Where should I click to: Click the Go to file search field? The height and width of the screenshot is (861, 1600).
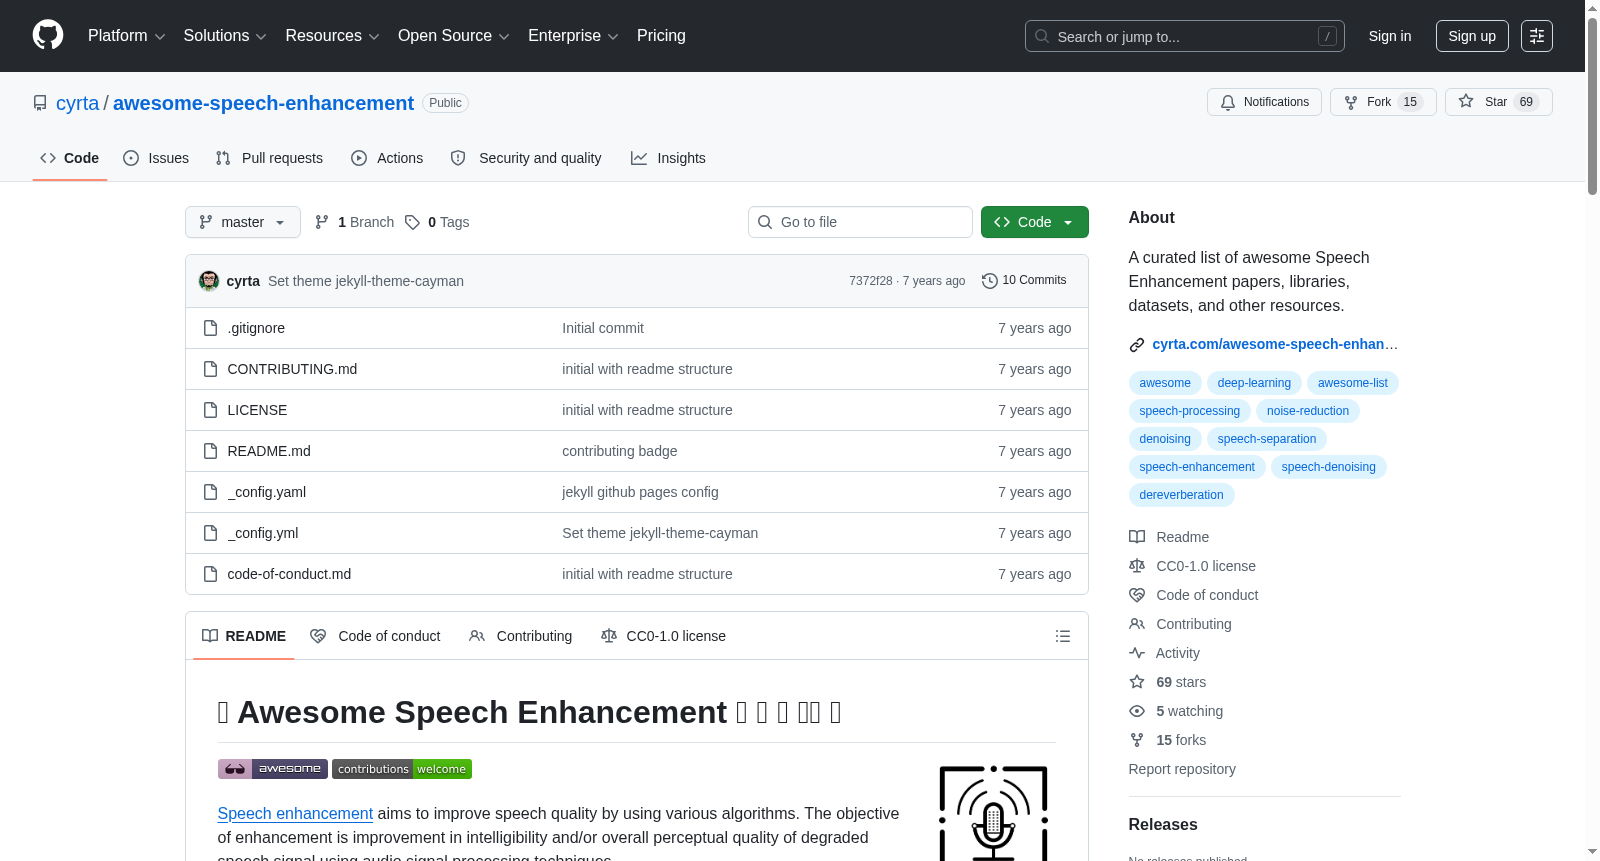pyautogui.click(x=860, y=222)
